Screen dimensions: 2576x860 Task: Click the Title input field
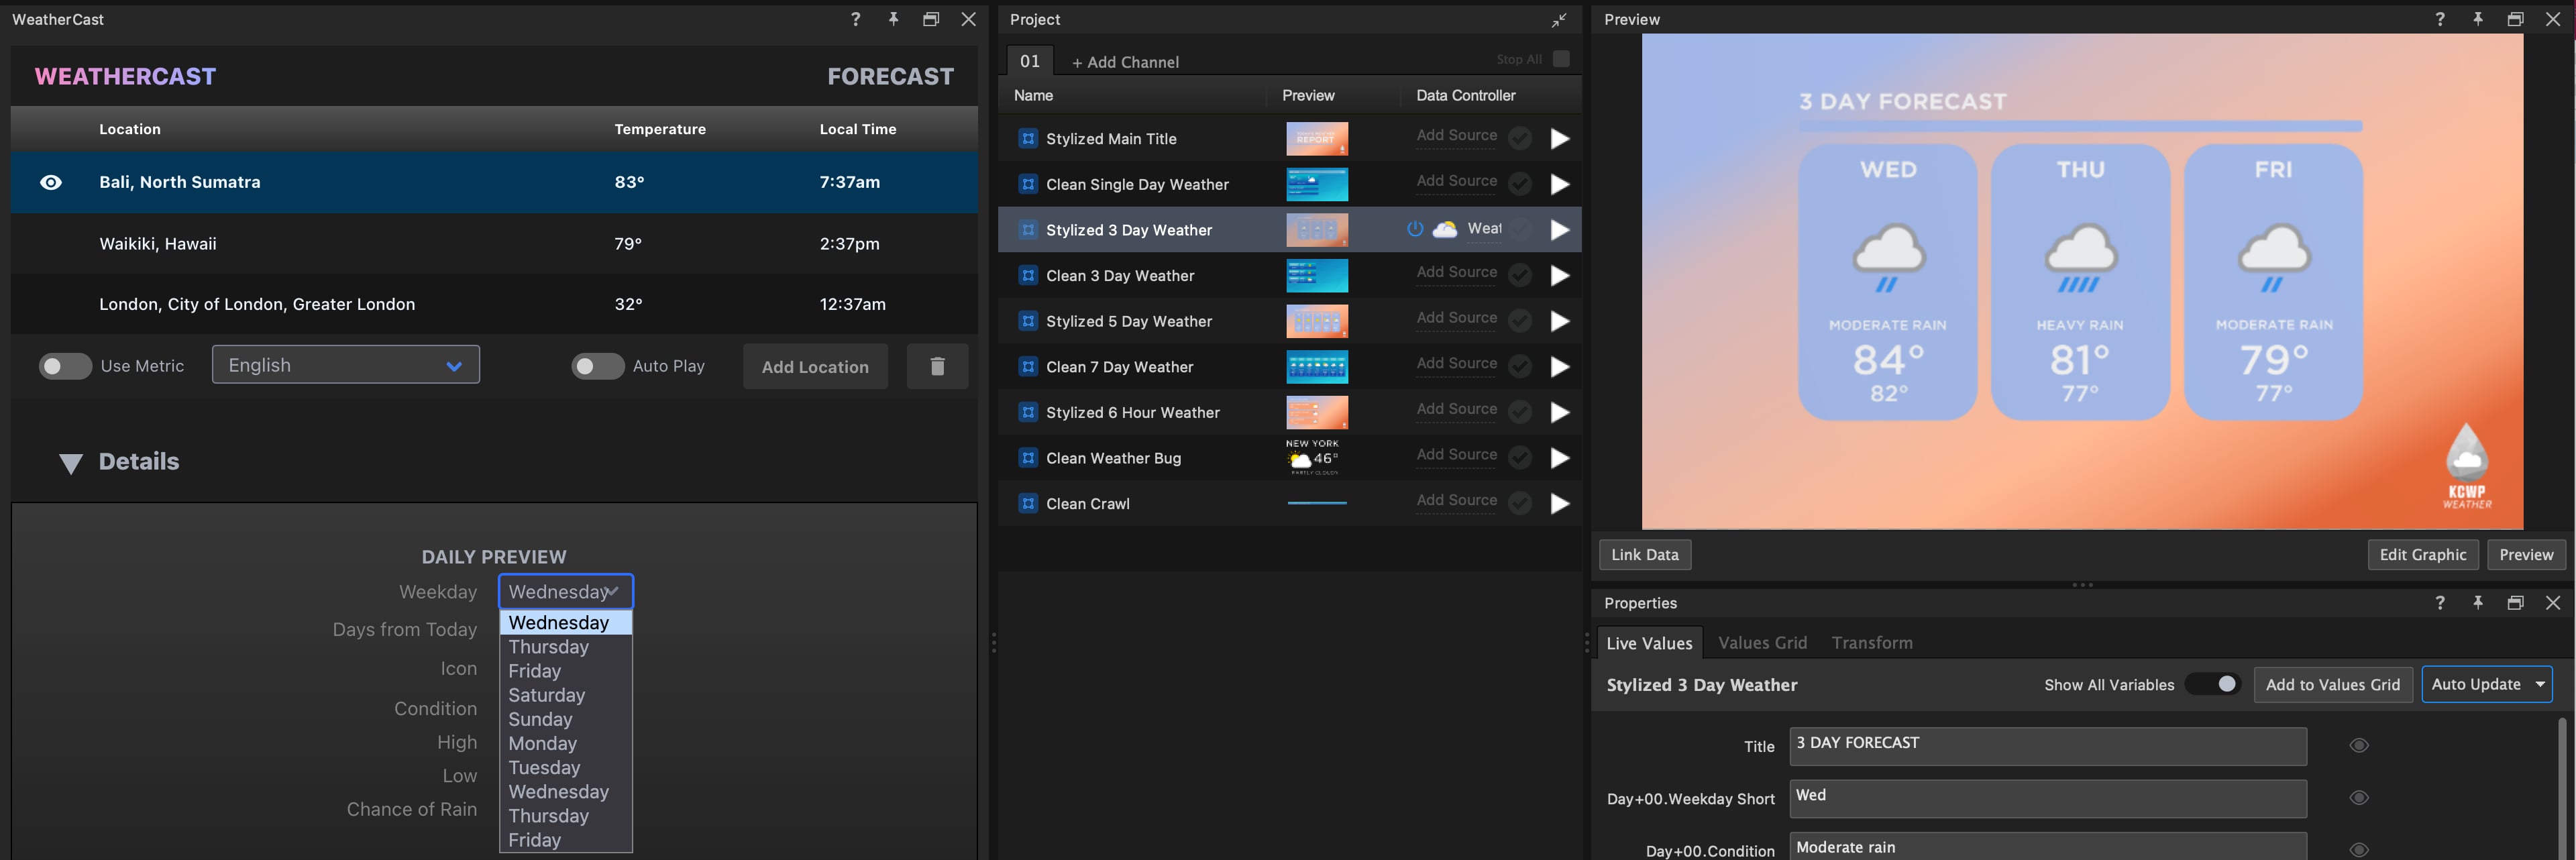pyautogui.click(x=2047, y=746)
